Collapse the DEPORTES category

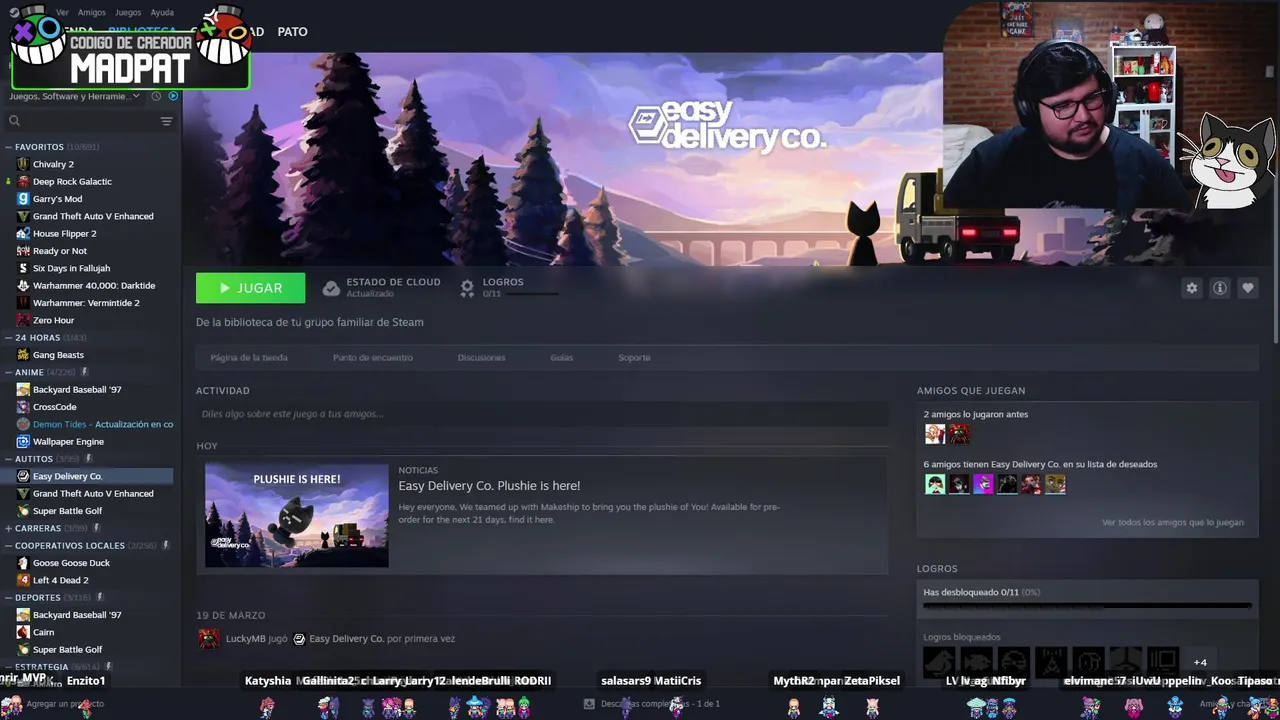click(8, 598)
